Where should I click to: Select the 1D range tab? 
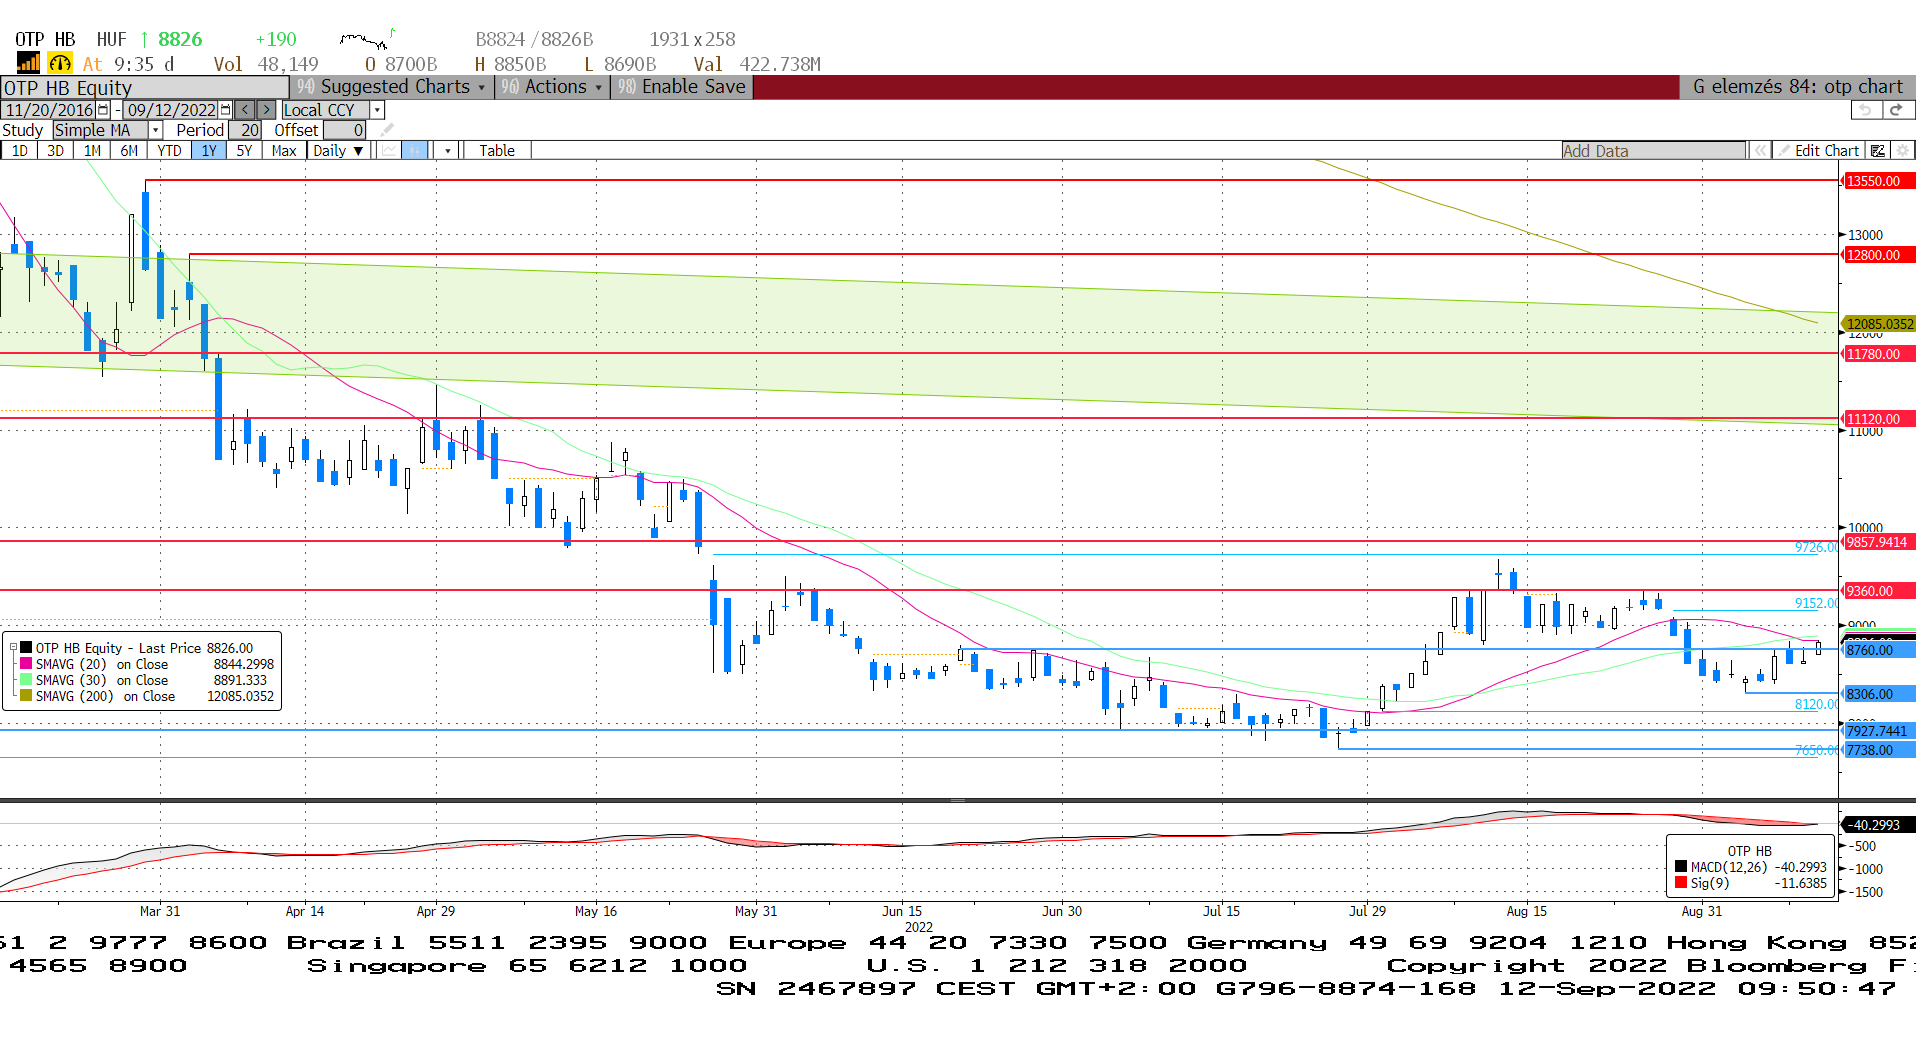click(20, 151)
